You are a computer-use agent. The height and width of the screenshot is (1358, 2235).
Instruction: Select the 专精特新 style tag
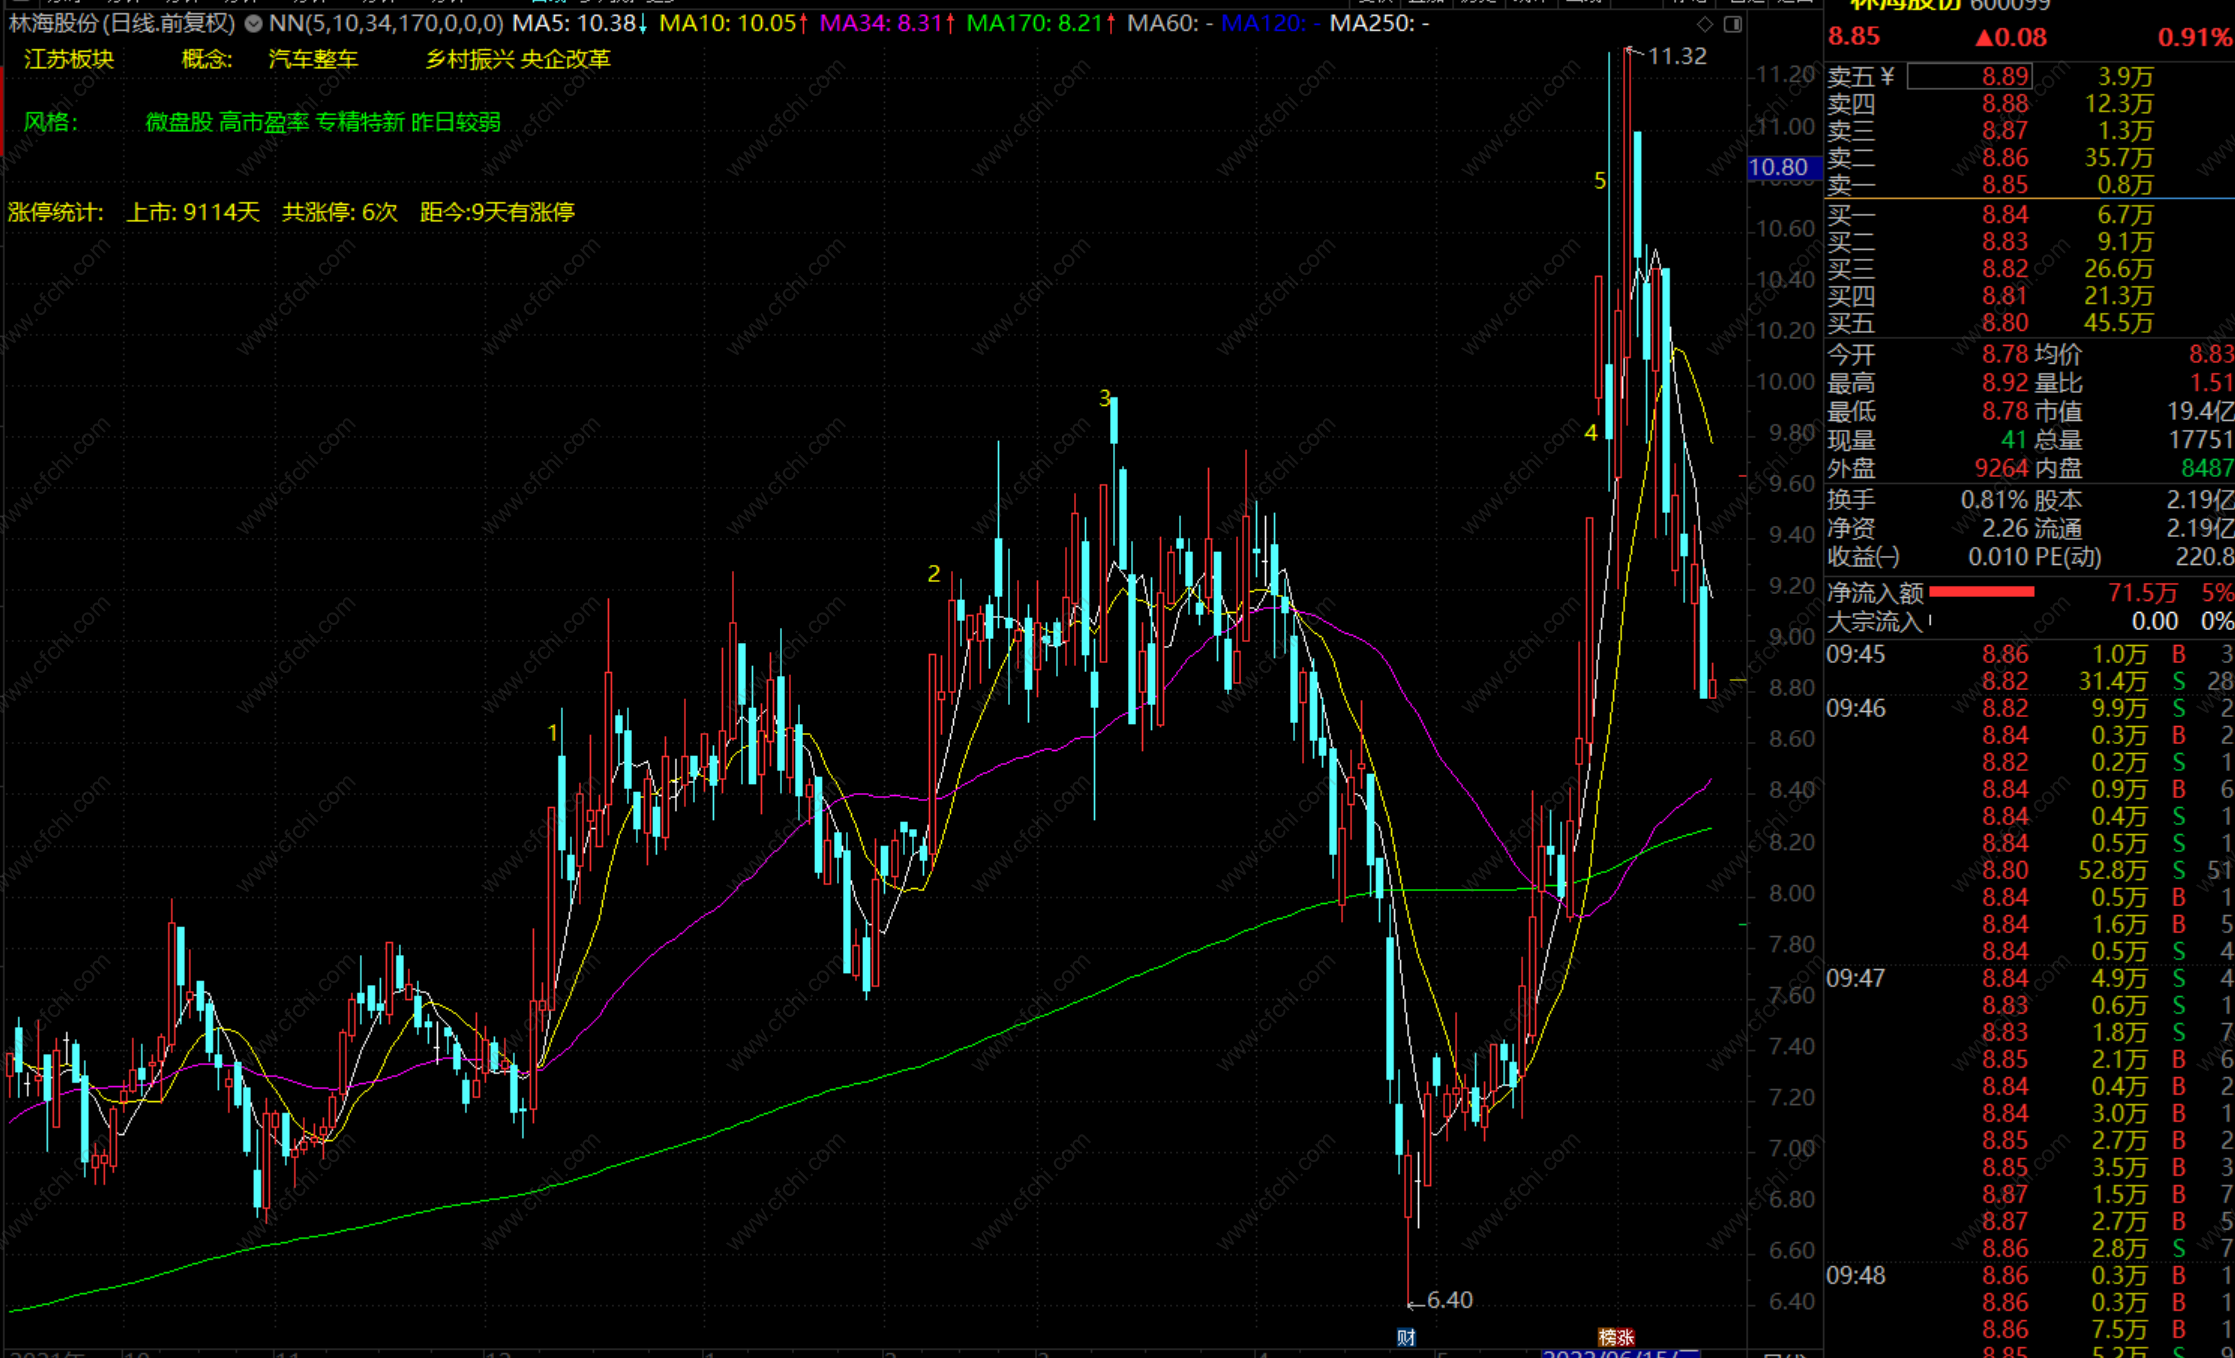(x=360, y=122)
